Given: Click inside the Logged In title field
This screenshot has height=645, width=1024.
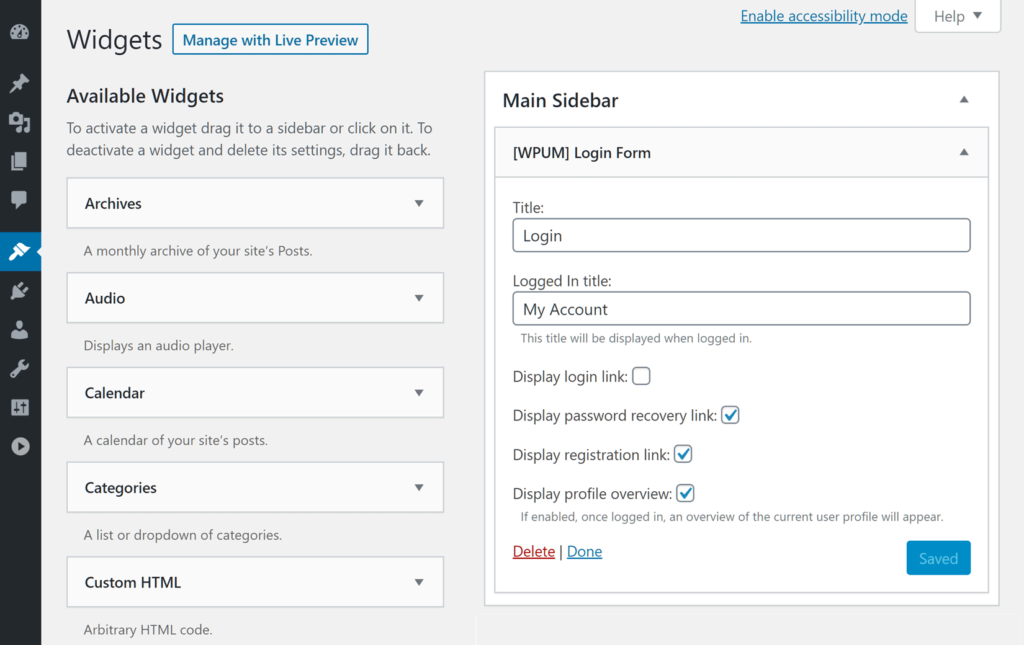Looking at the screenshot, I should 741,308.
